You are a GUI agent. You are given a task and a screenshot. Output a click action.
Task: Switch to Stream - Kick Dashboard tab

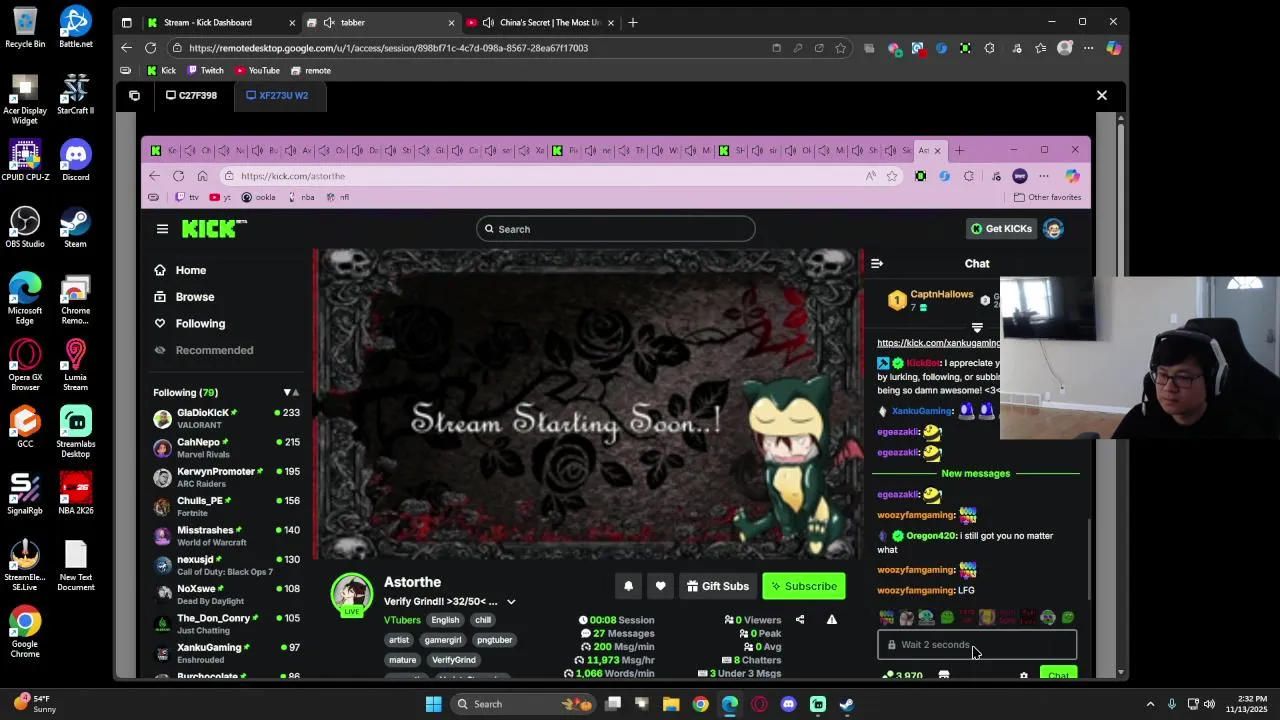pos(220,22)
